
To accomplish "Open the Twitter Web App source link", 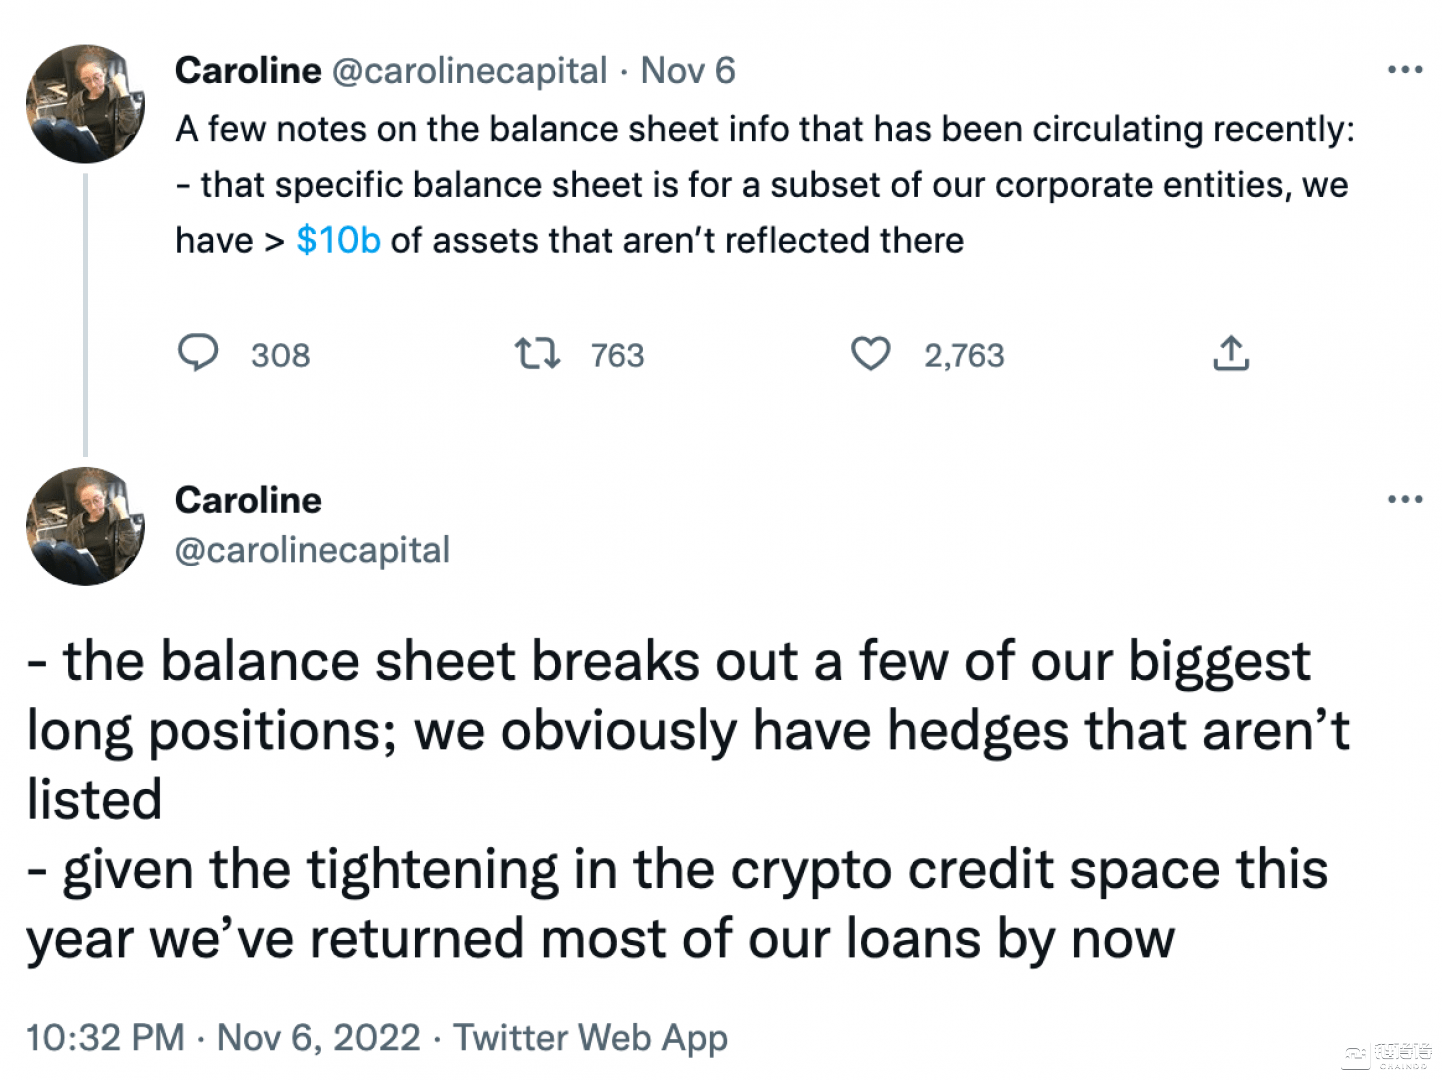I will click(x=590, y=1038).
